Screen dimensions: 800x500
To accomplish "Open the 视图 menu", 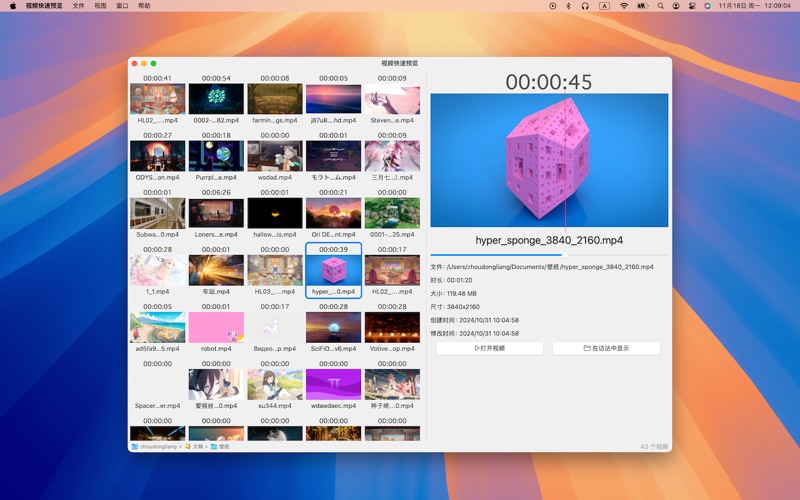I will click(x=100, y=5).
